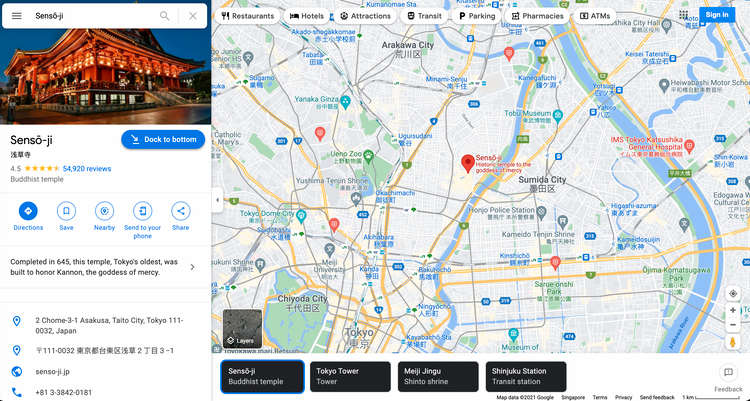Click the phone number handset icon
The width and height of the screenshot is (750, 401).
coord(17,392)
